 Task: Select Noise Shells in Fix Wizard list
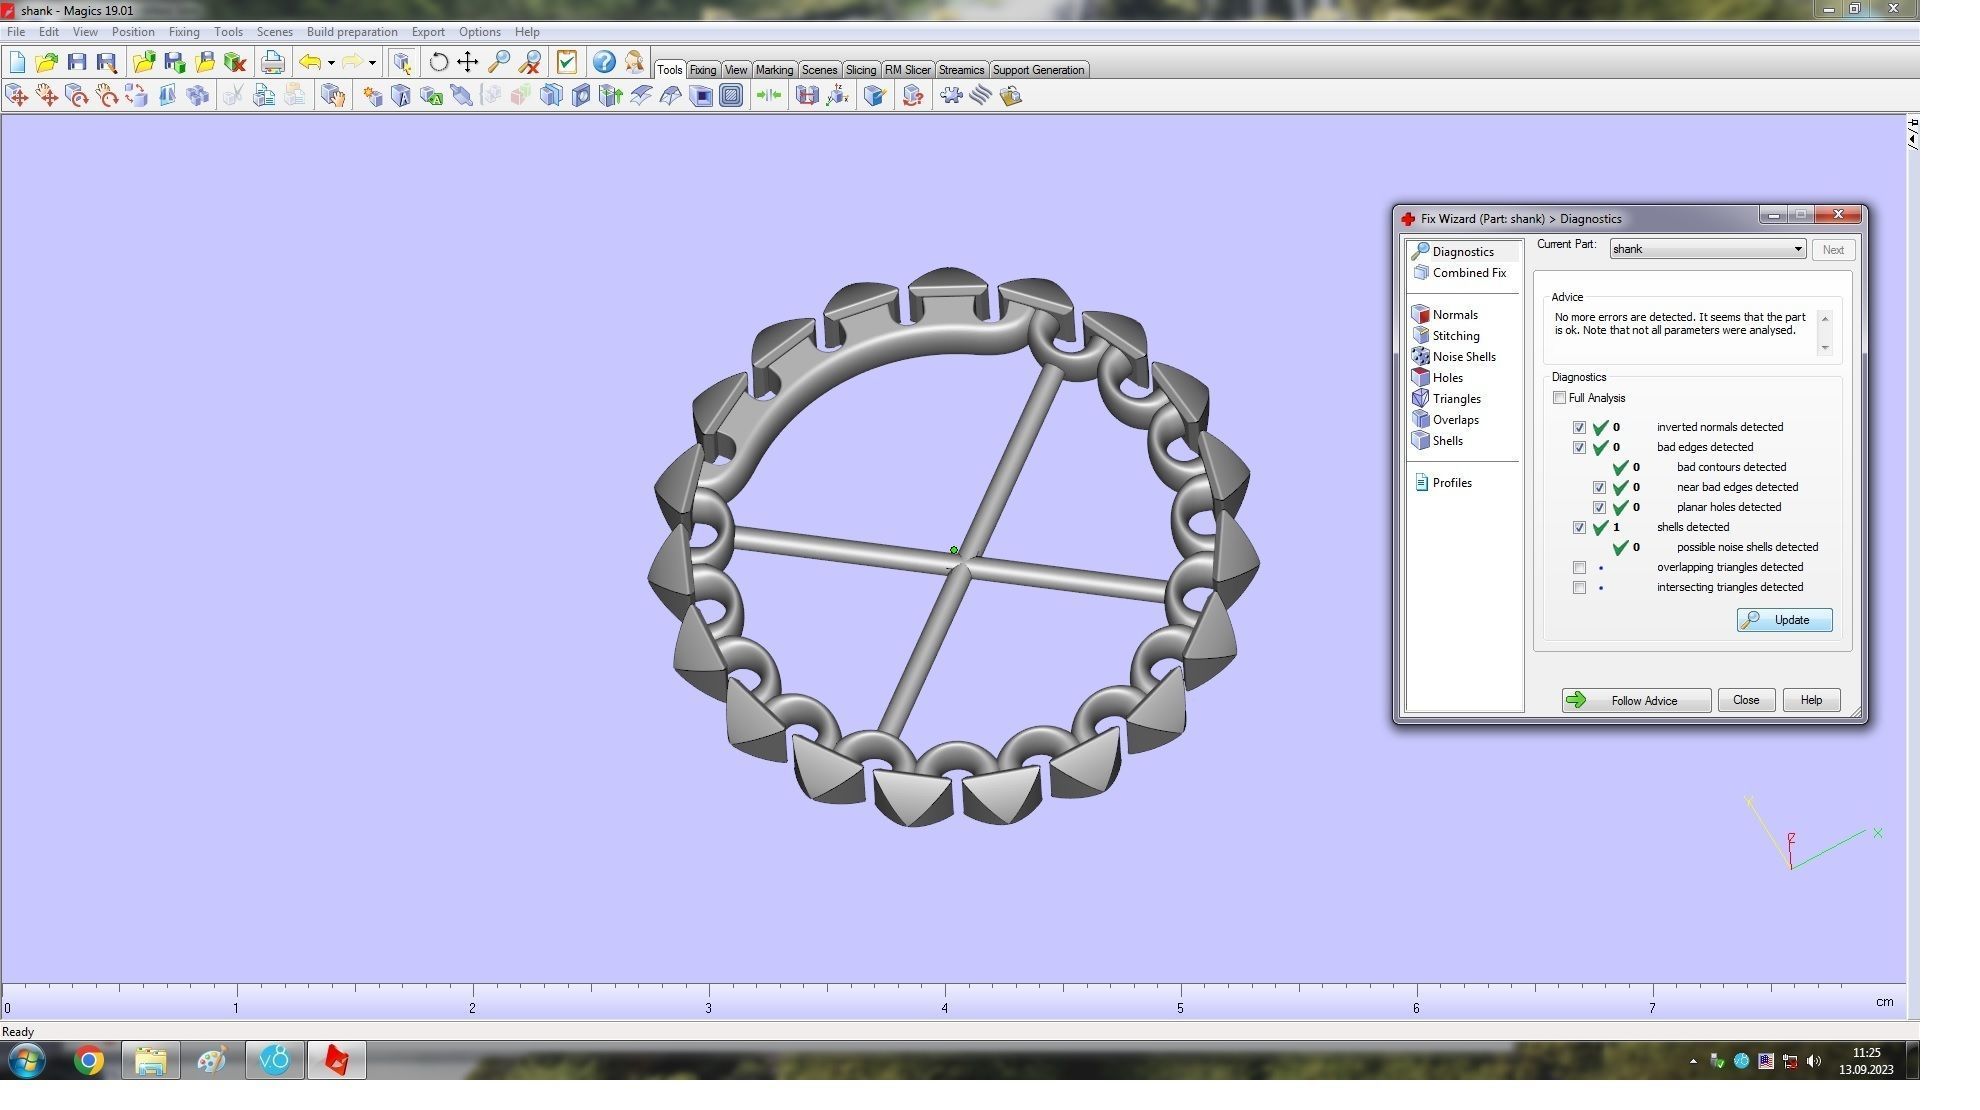(1464, 357)
